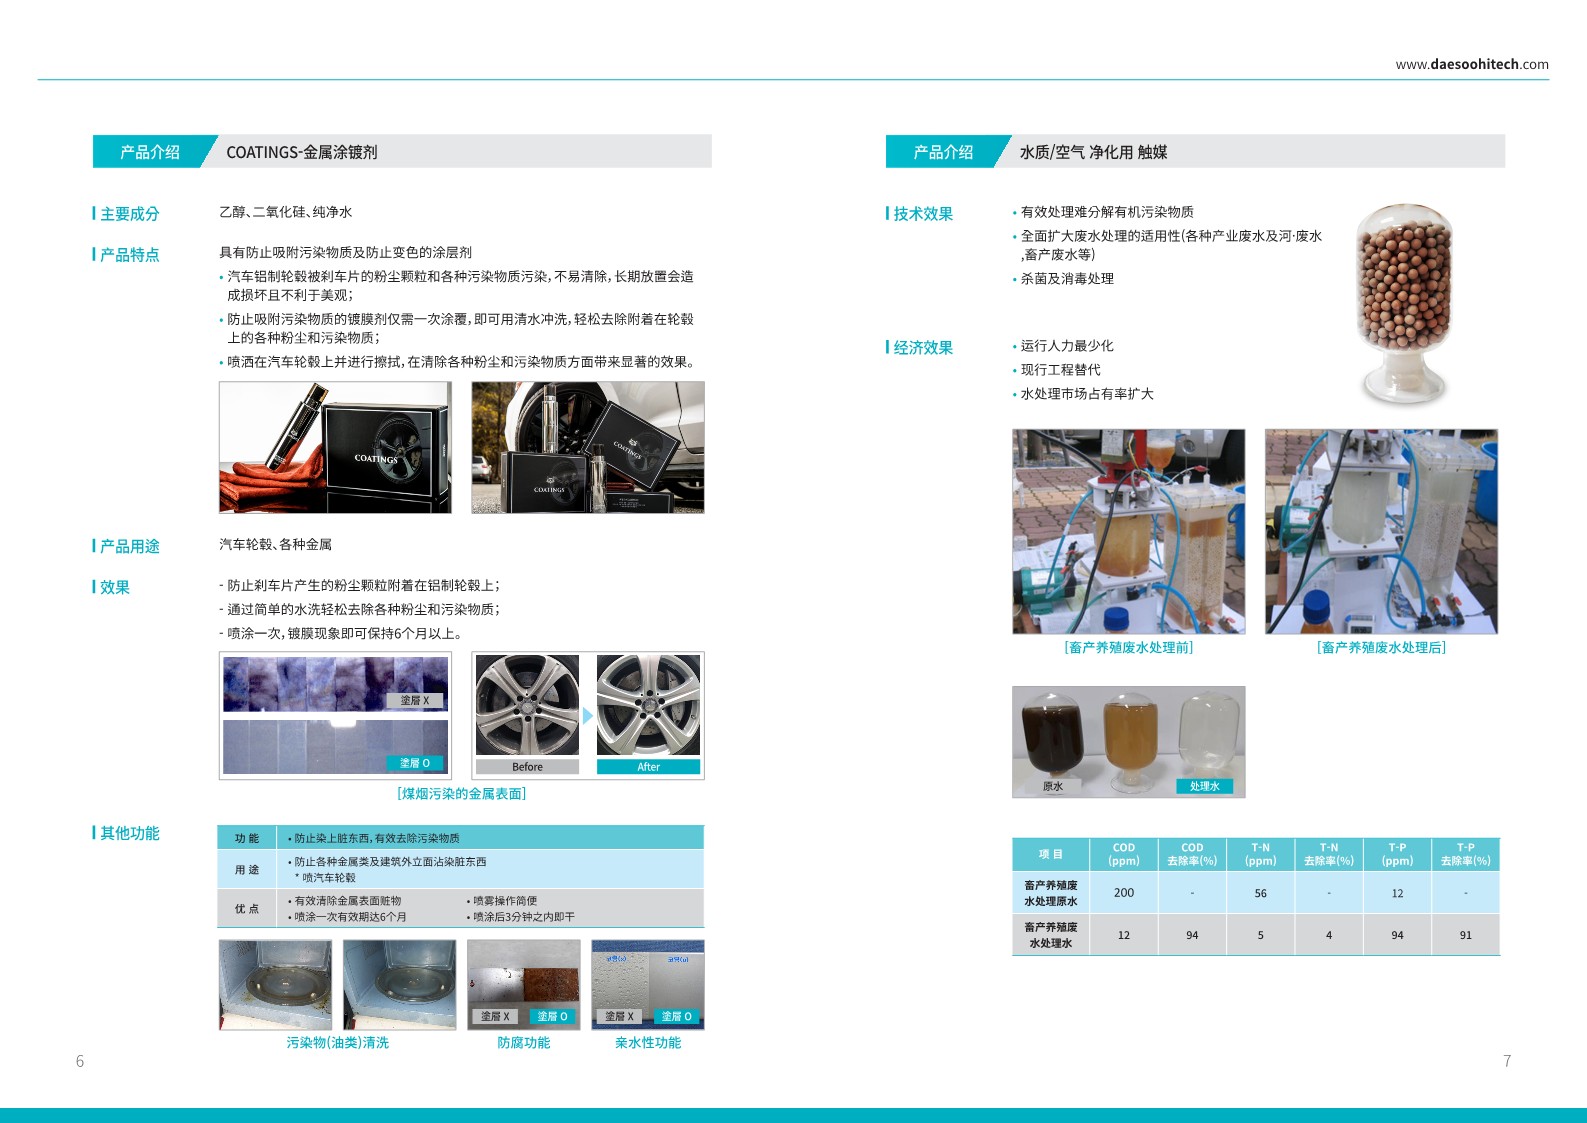Click the T-N value 56 cell
This screenshot has height=1123, width=1587.
pyautogui.click(x=1260, y=893)
